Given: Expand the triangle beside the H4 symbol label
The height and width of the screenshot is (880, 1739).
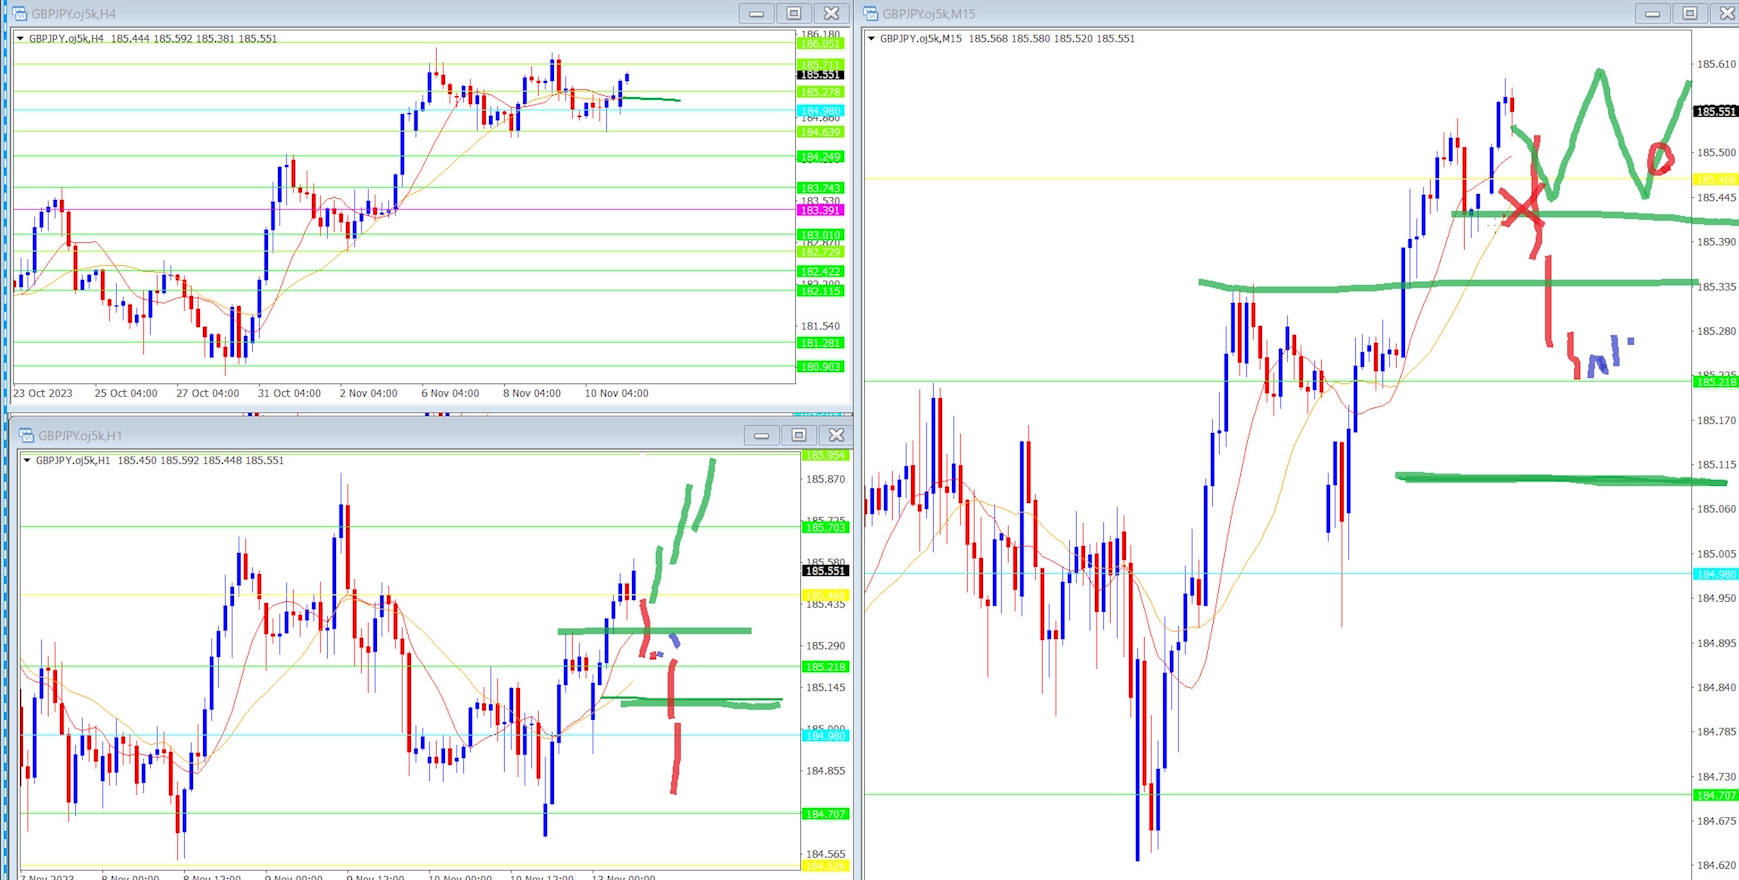Looking at the screenshot, I should pos(20,39).
